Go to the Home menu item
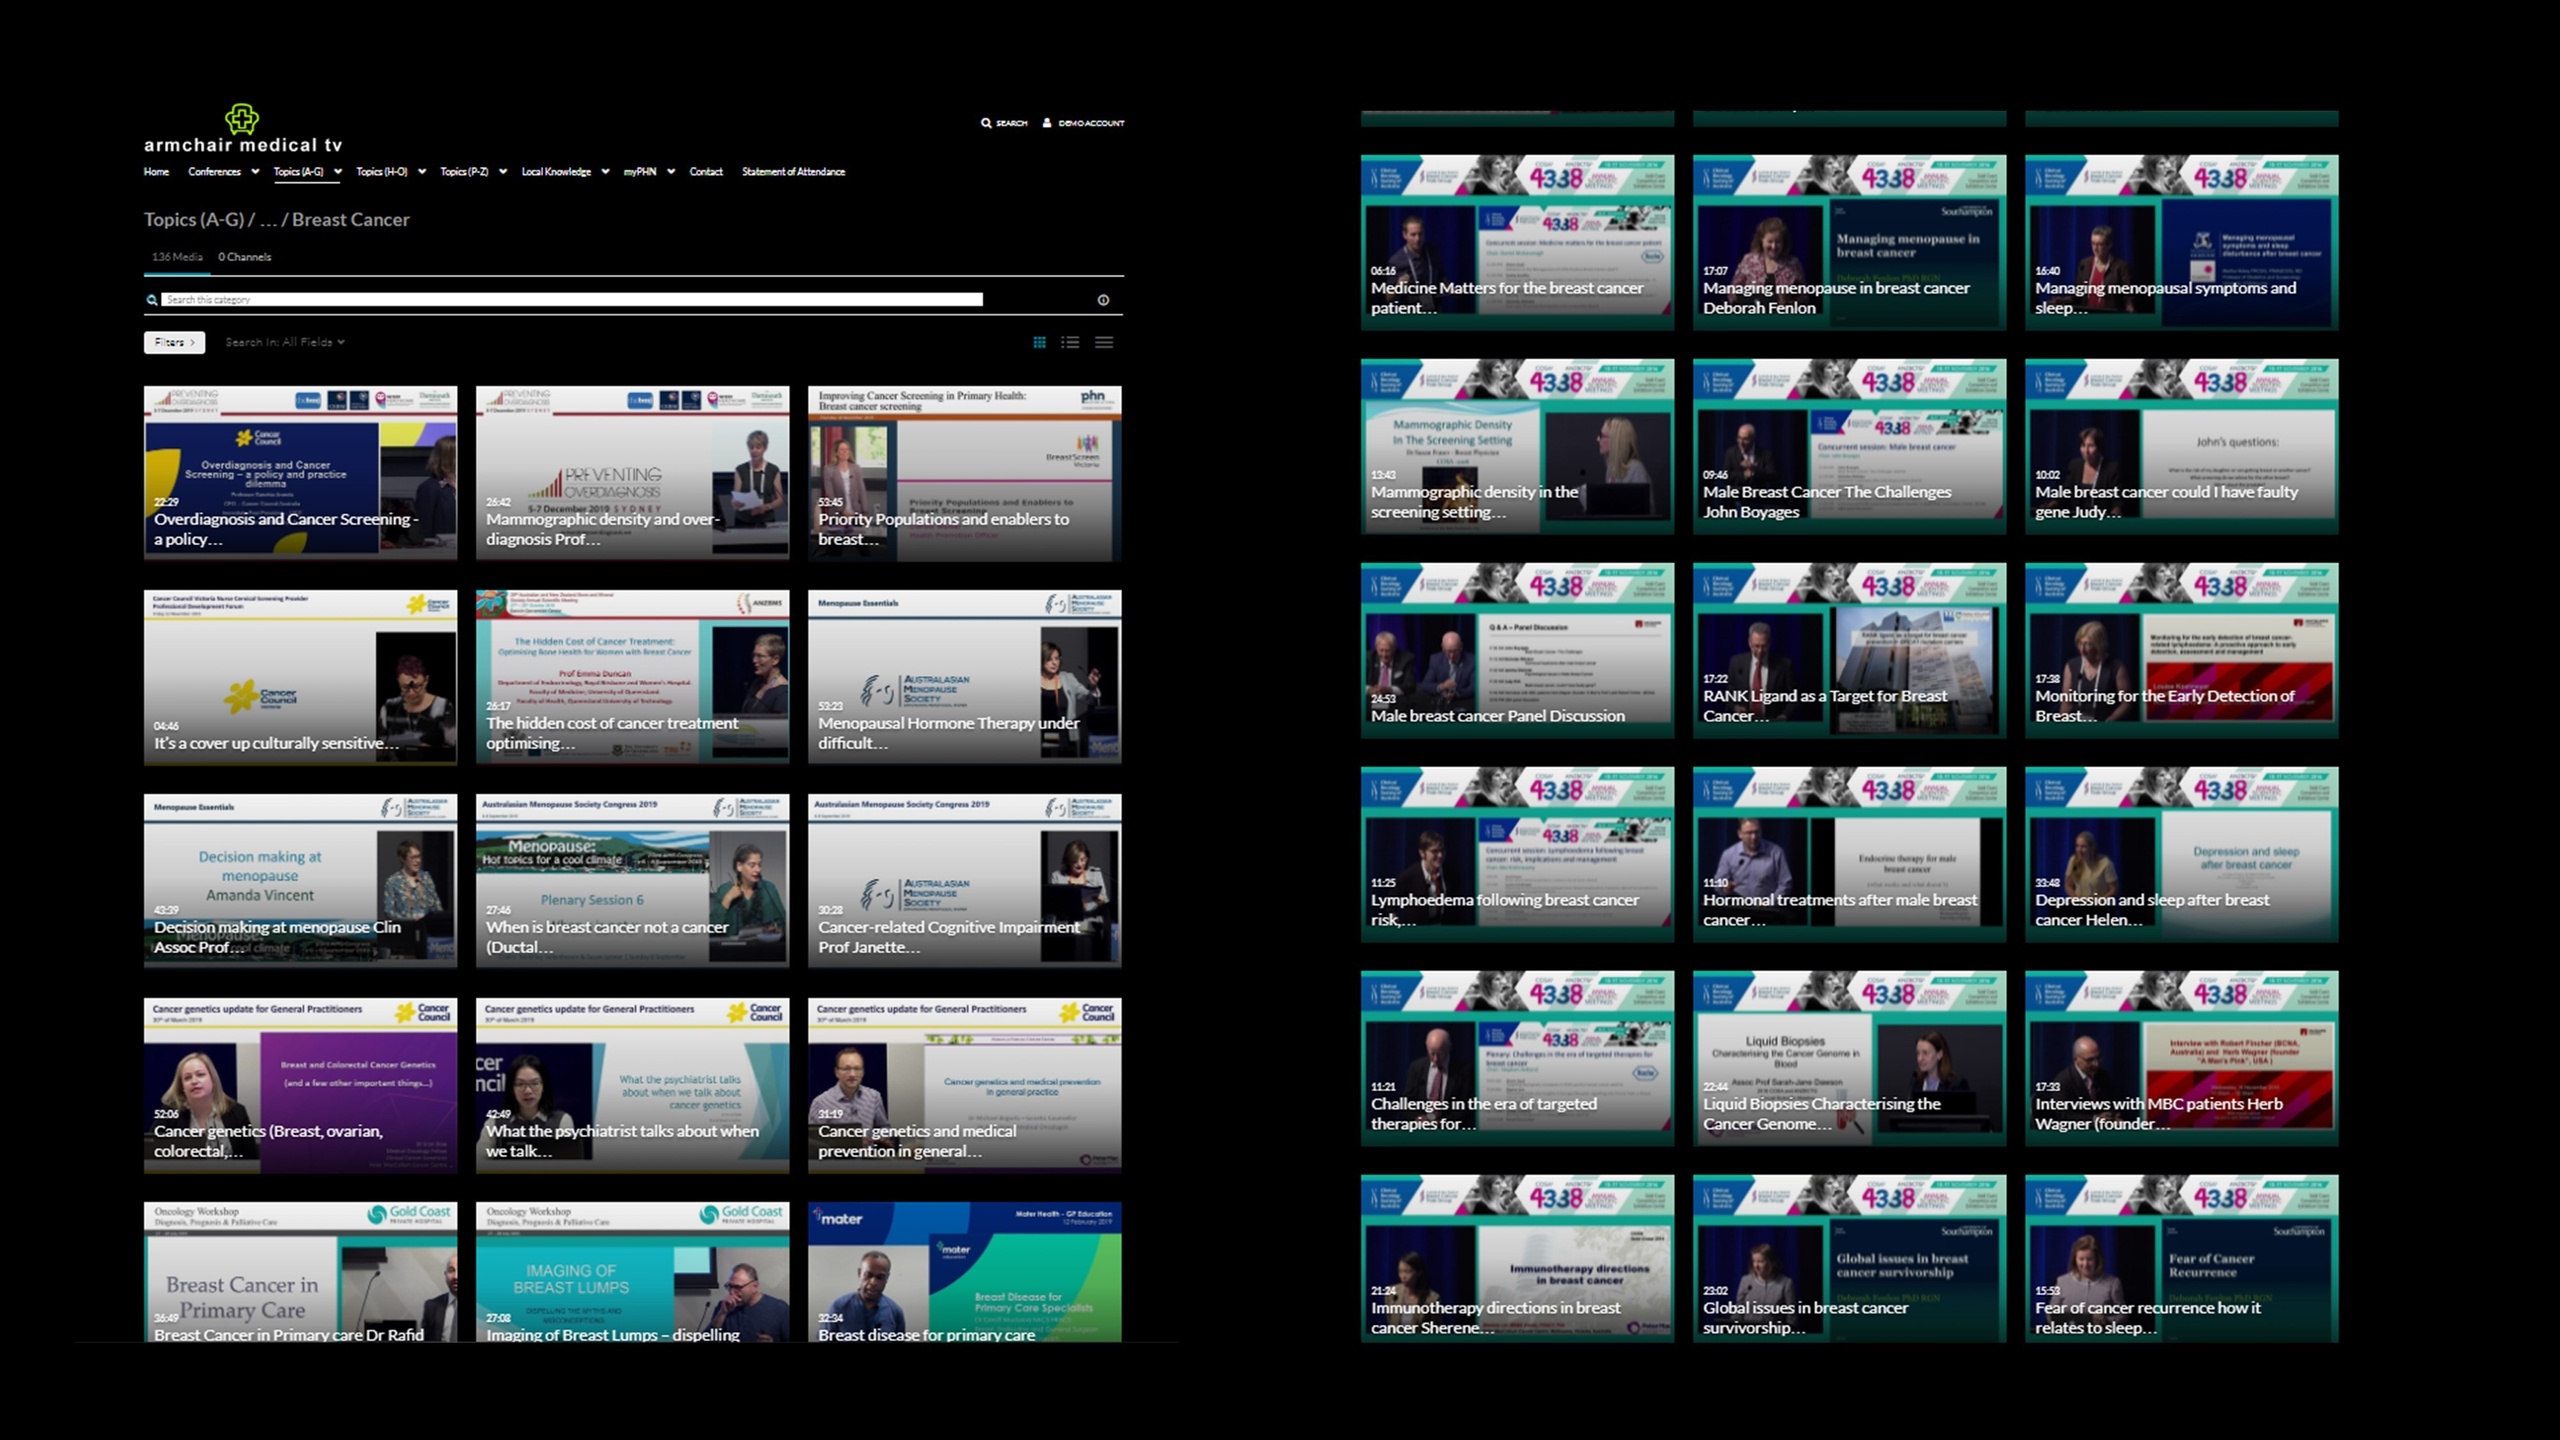This screenshot has height=1440, width=2560. point(156,172)
